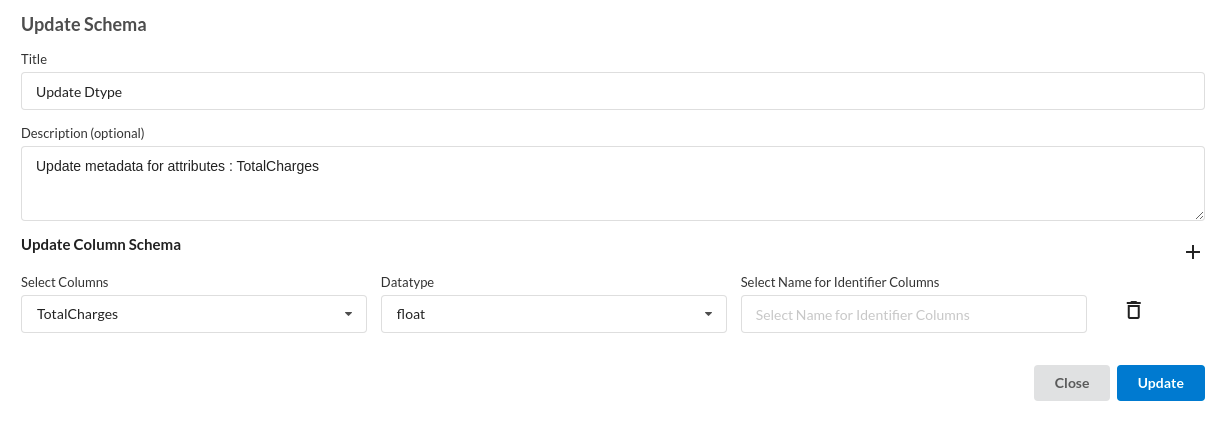Click the Description (optional) label
1220x432 pixels.
tap(83, 133)
